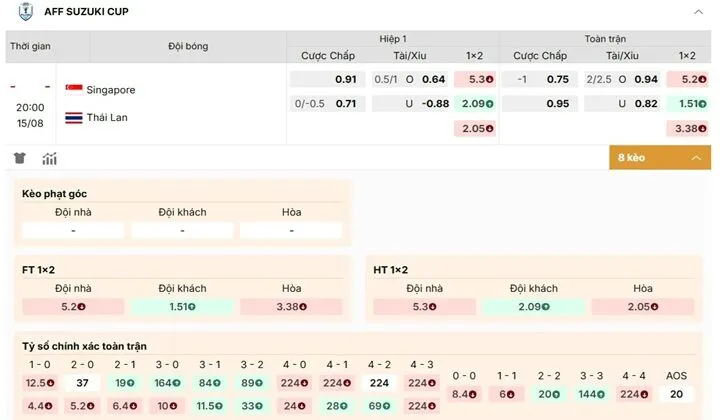Click the AFF Suzuki Cup league logo
The height and width of the screenshot is (420, 720).
pyautogui.click(x=26, y=11)
